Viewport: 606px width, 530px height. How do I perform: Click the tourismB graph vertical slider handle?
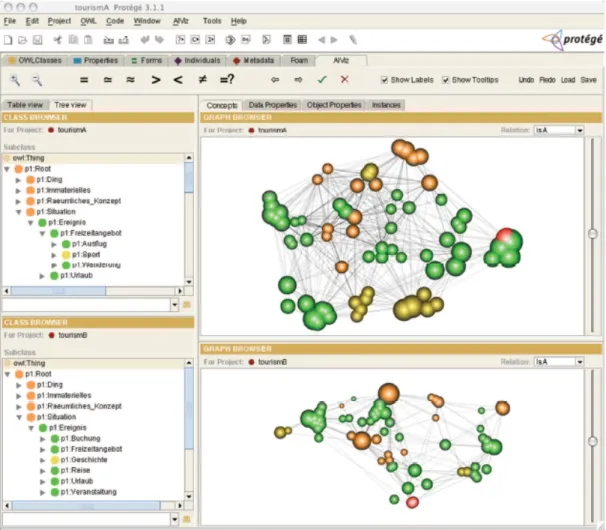[x=592, y=441]
